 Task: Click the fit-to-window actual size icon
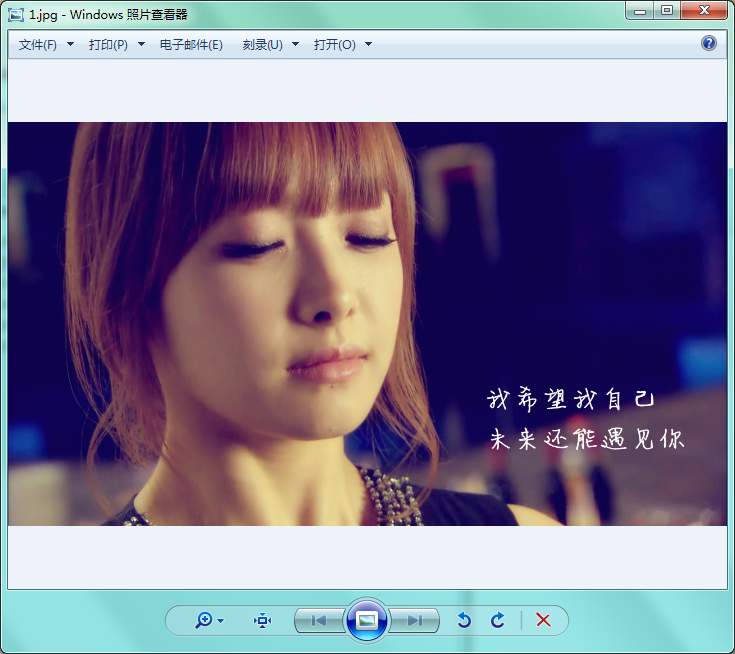pyautogui.click(x=262, y=620)
